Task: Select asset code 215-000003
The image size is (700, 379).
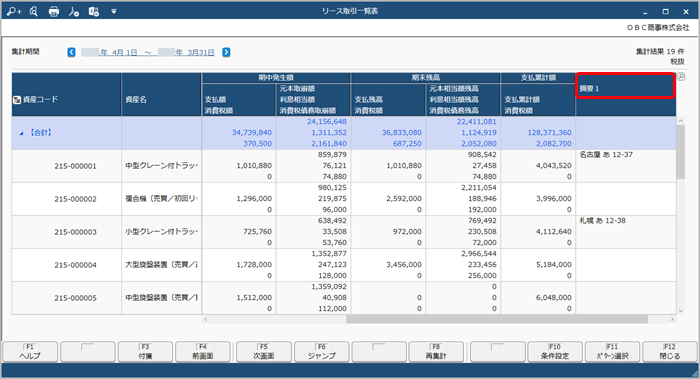Action: point(75,232)
